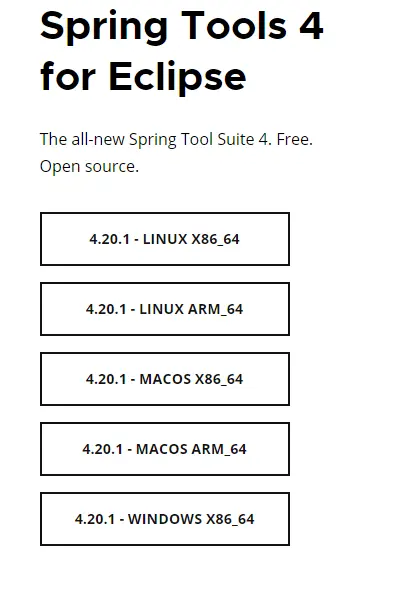The width and height of the screenshot is (398, 590).
Task: Download the 4.20.1 Linux ARM_64 build
Action: 165,309
